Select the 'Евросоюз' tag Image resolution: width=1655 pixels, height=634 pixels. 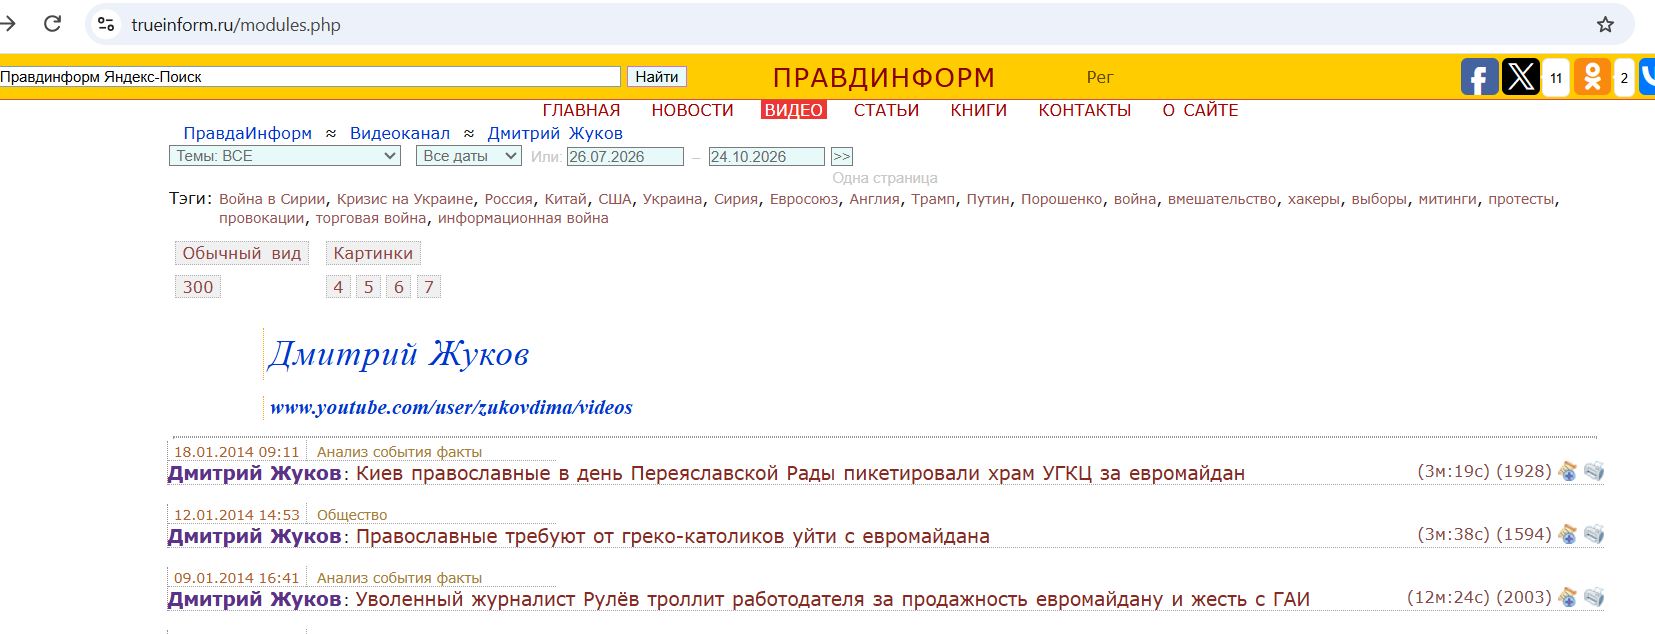(804, 199)
